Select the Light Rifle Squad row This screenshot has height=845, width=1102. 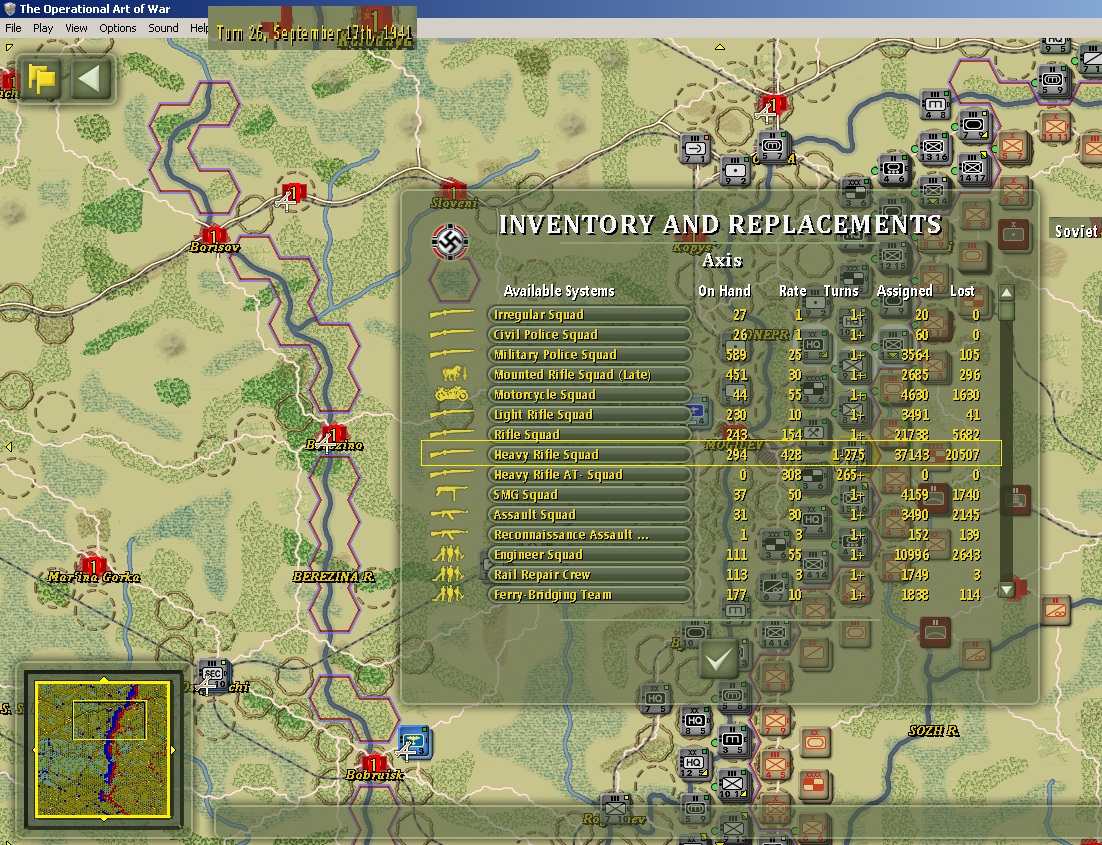click(x=710, y=415)
